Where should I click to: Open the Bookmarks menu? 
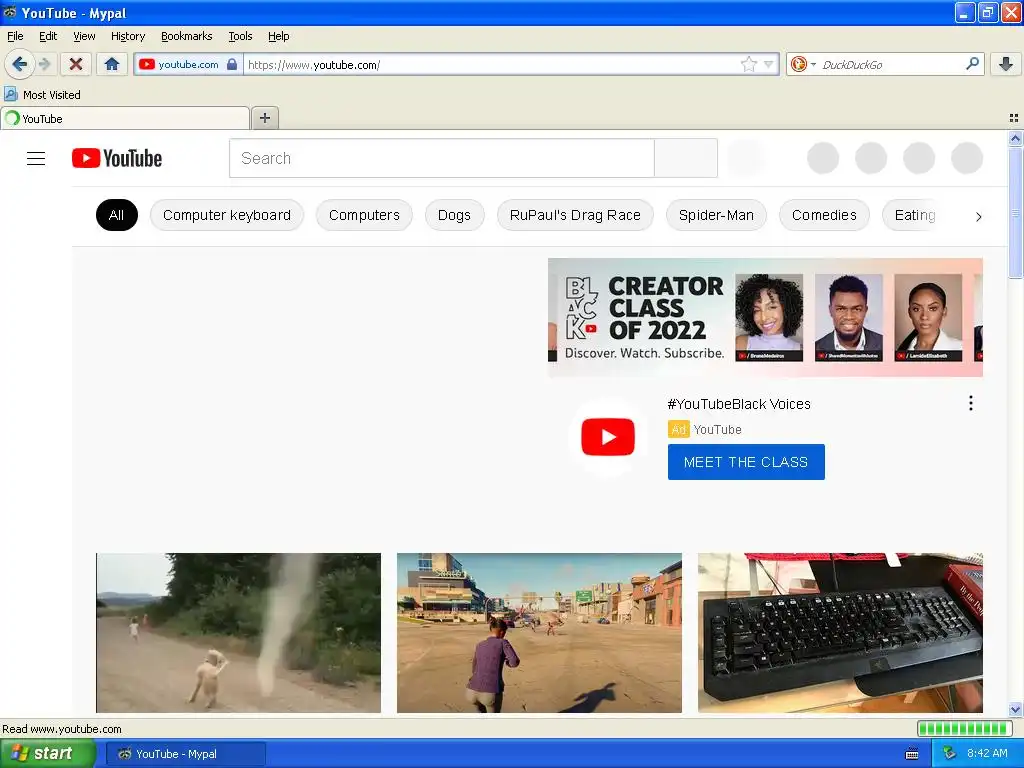(x=187, y=36)
